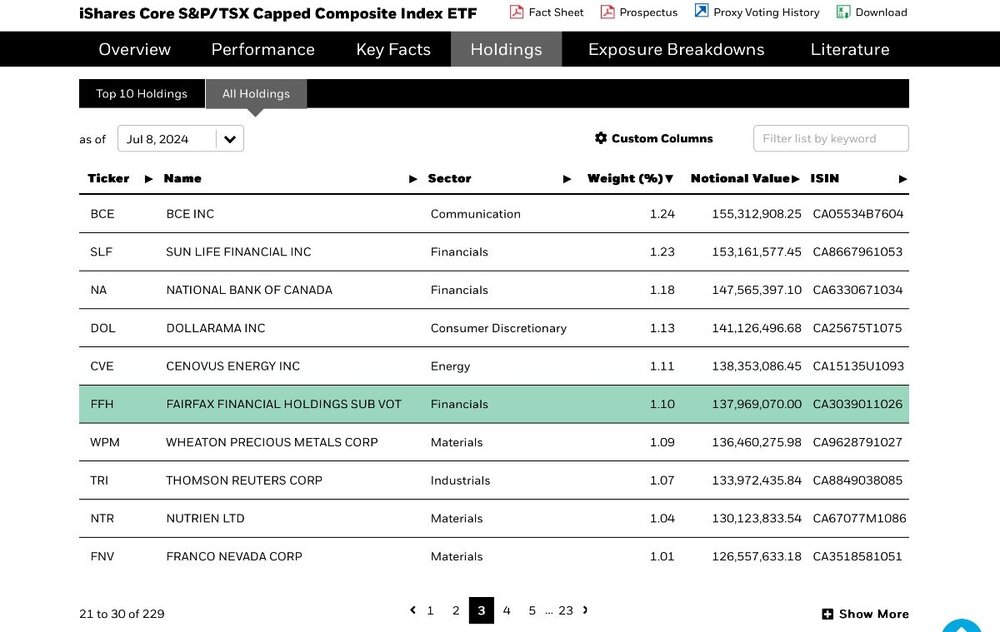Click the Prospectus link text

(x=649, y=12)
